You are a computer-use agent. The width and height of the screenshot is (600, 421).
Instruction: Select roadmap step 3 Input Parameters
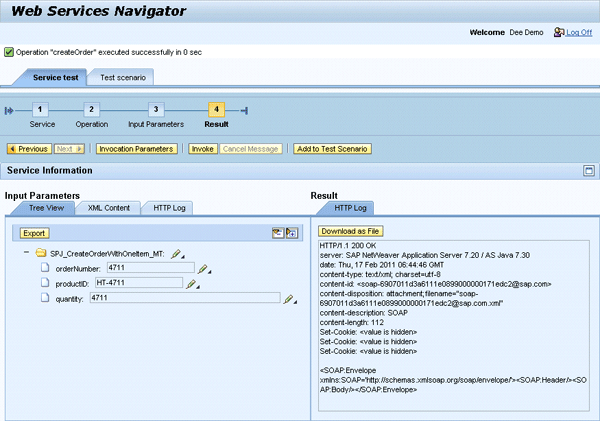pyautogui.click(x=155, y=110)
